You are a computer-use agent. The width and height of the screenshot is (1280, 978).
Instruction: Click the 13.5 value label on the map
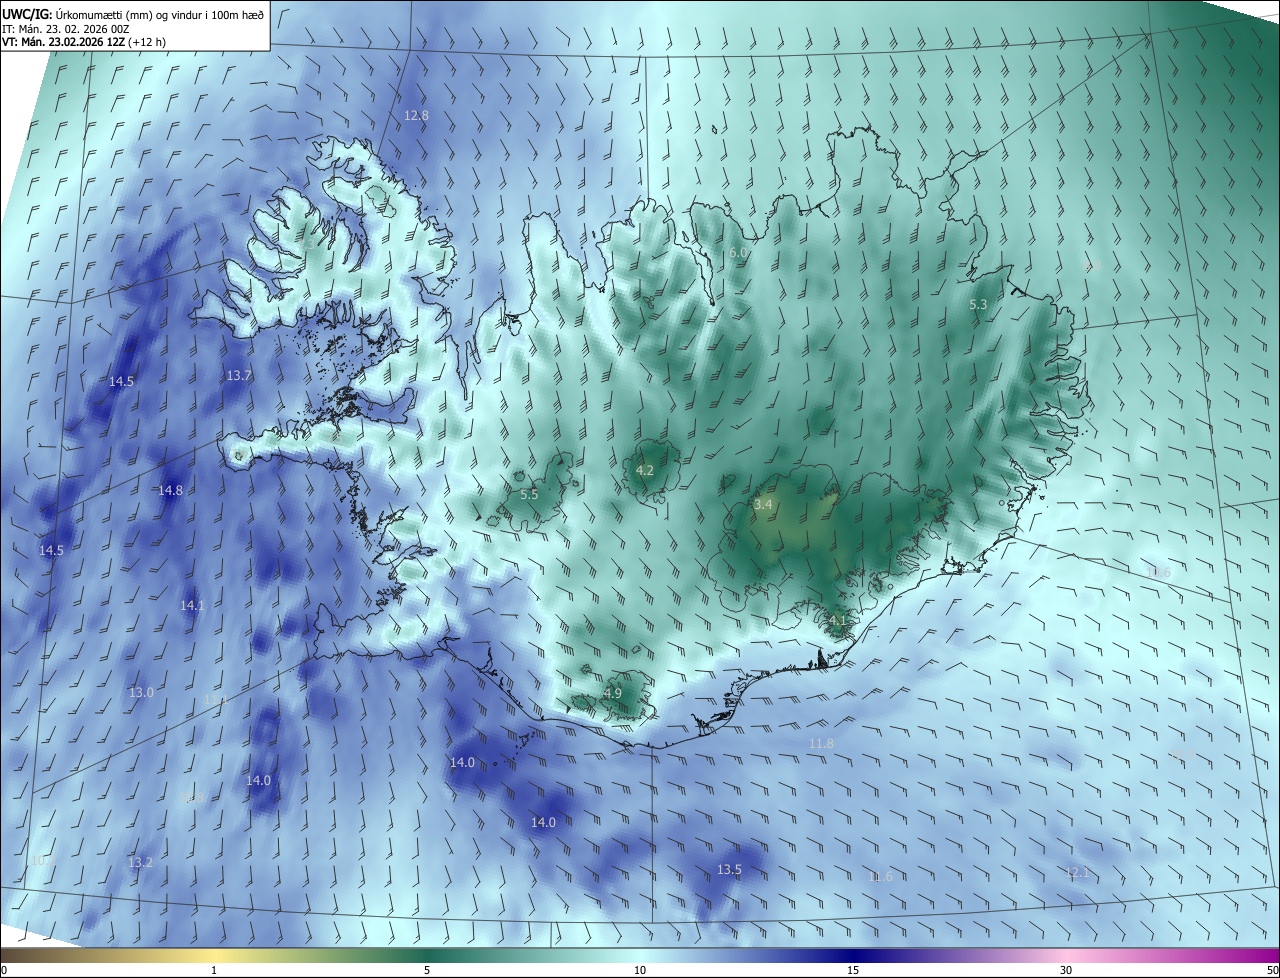pos(729,870)
